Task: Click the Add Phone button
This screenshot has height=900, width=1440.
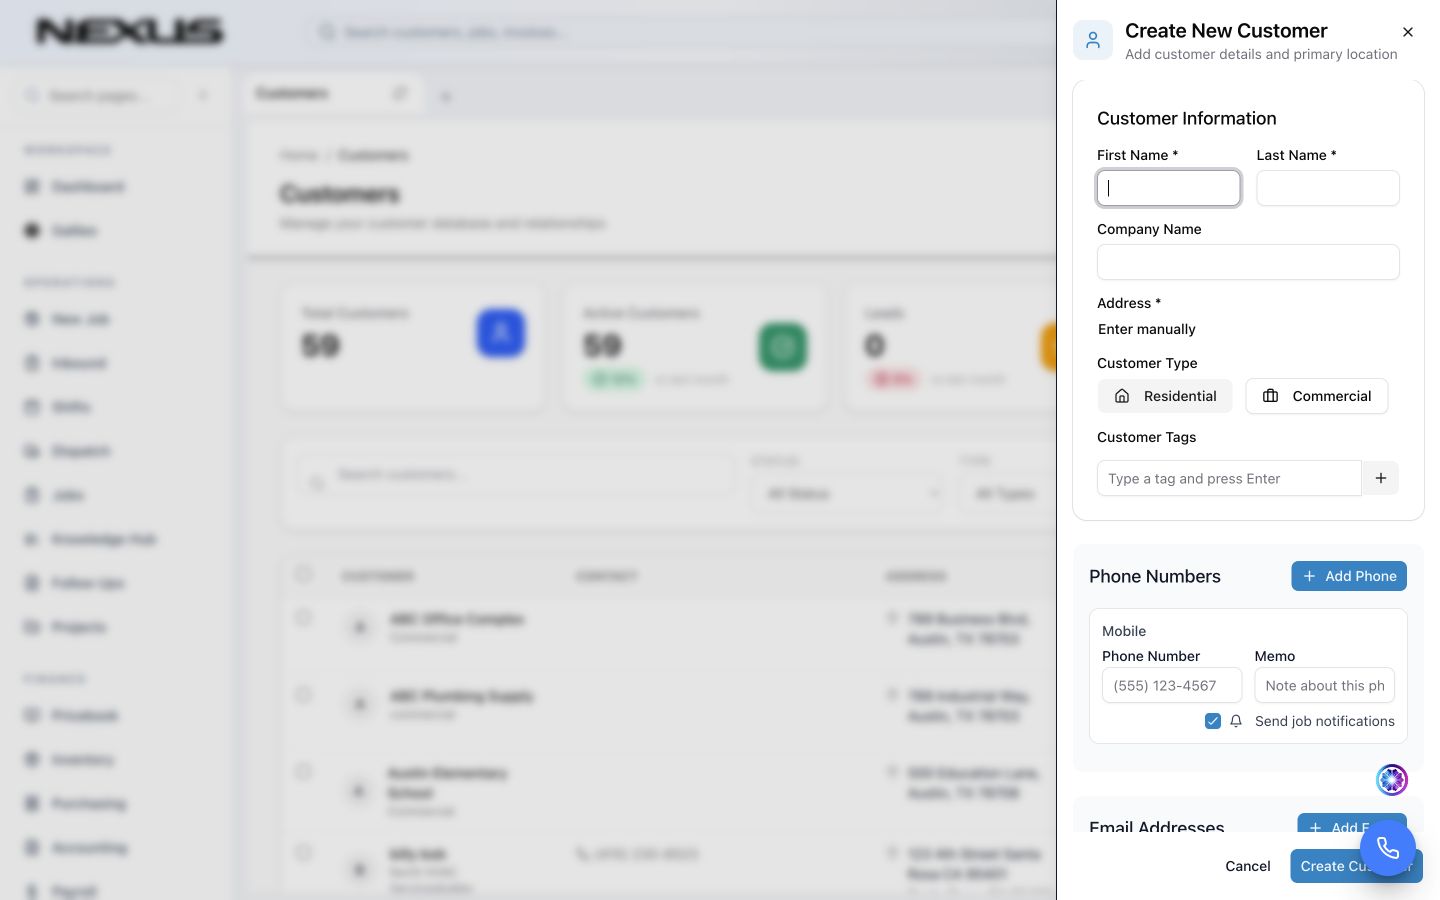Action: (1348, 576)
